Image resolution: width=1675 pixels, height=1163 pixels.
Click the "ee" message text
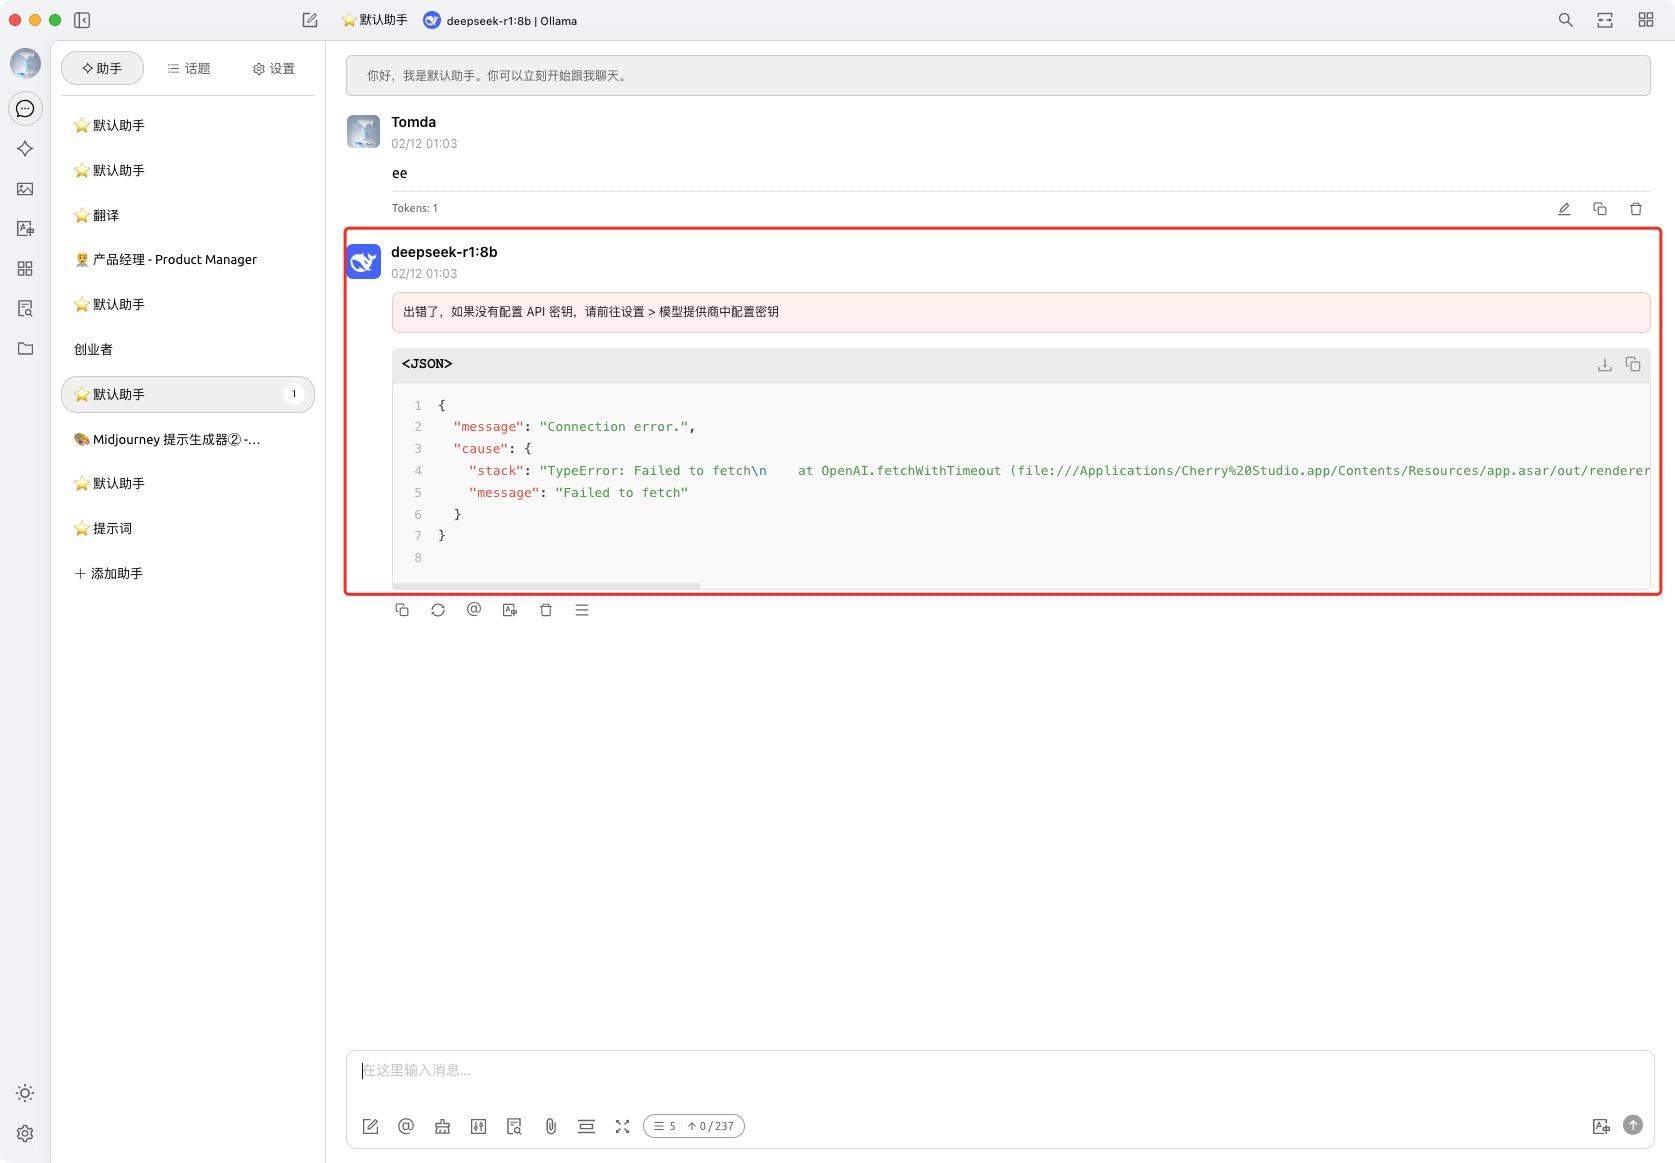pyautogui.click(x=399, y=173)
